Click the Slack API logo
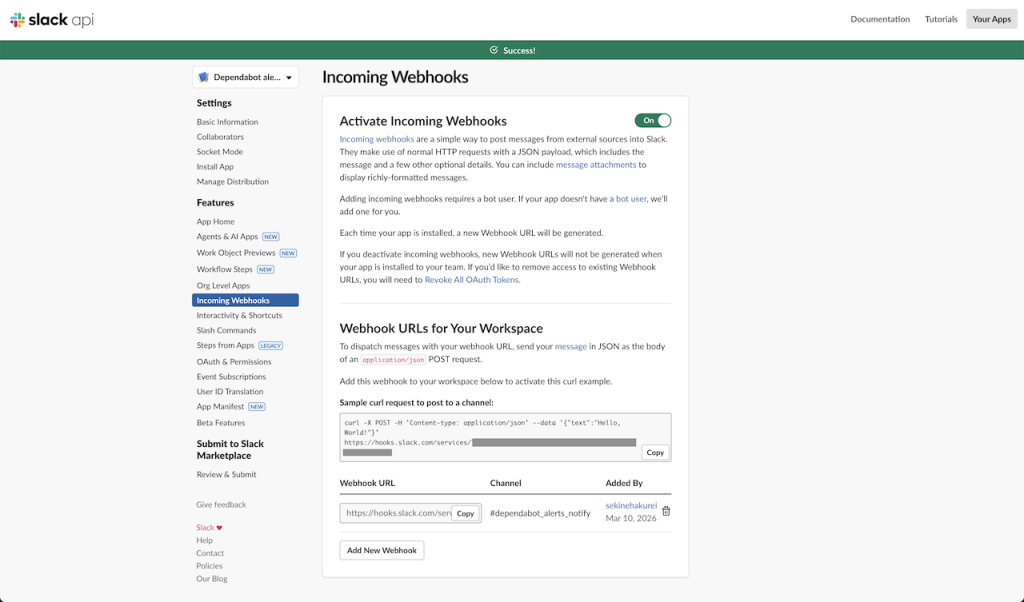 coord(51,19)
